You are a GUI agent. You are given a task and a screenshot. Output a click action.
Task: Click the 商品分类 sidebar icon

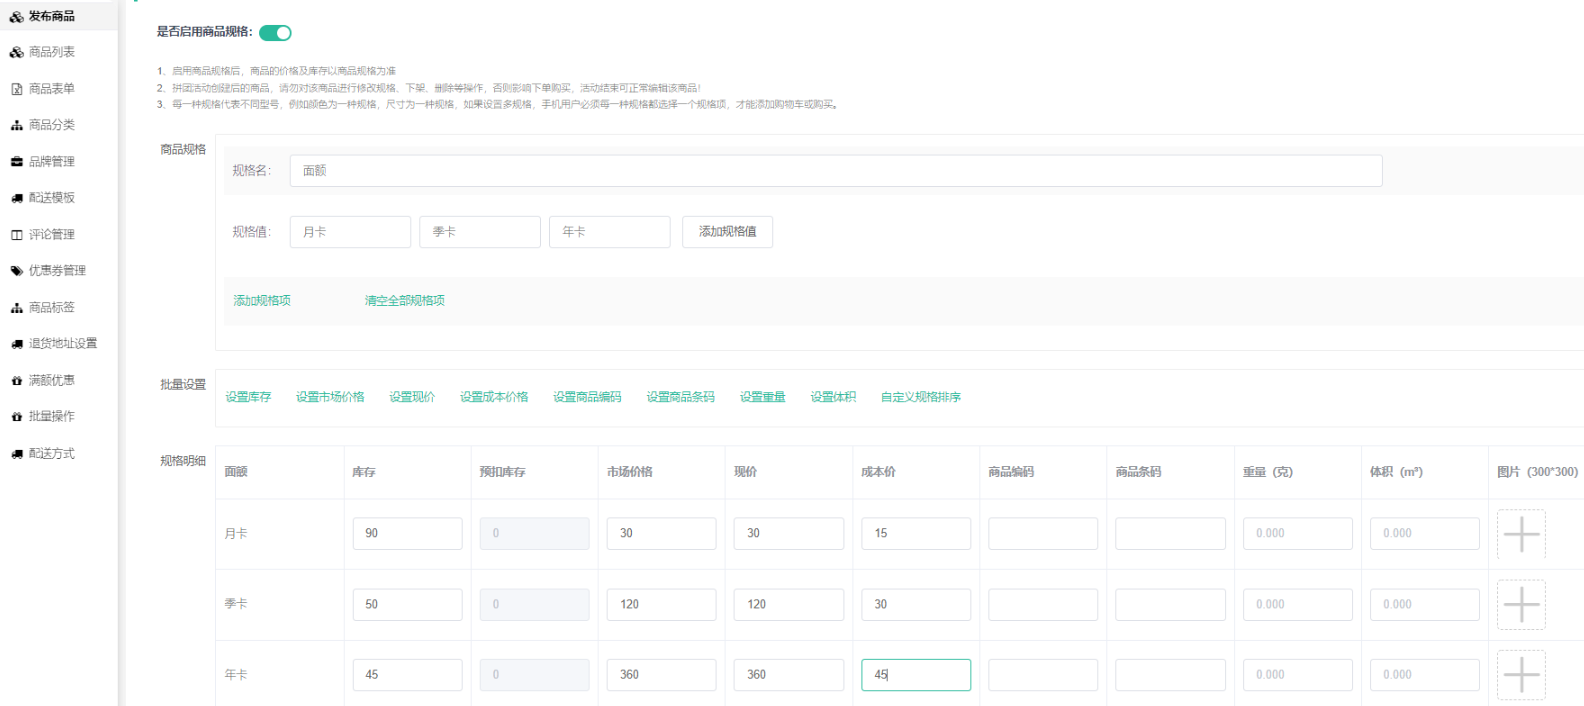tap(16, 125)
